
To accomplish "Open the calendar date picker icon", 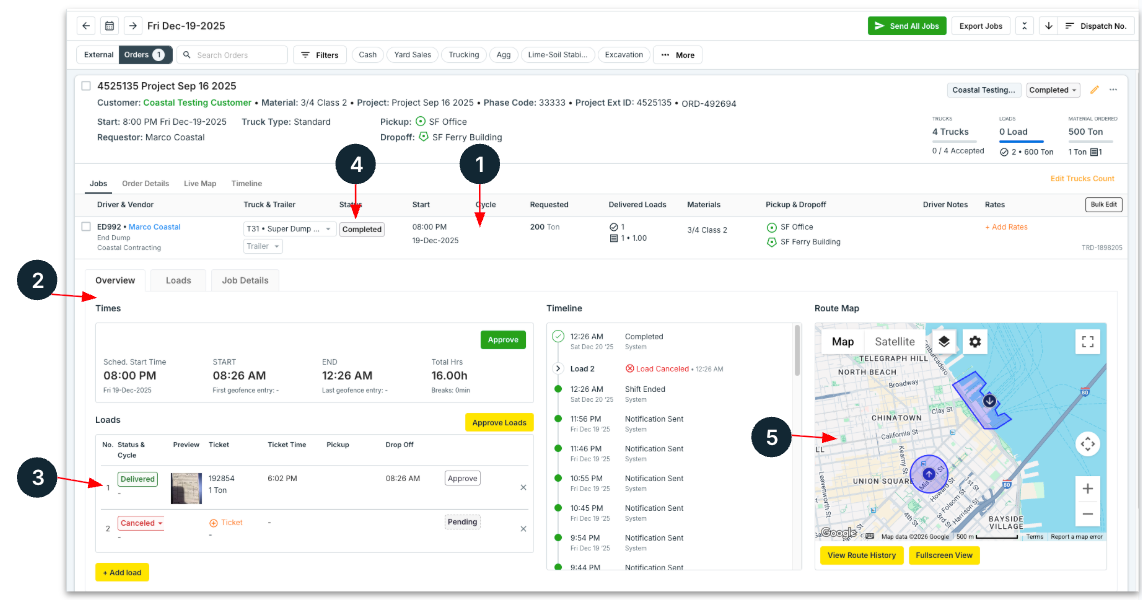I will click(109, 25).
